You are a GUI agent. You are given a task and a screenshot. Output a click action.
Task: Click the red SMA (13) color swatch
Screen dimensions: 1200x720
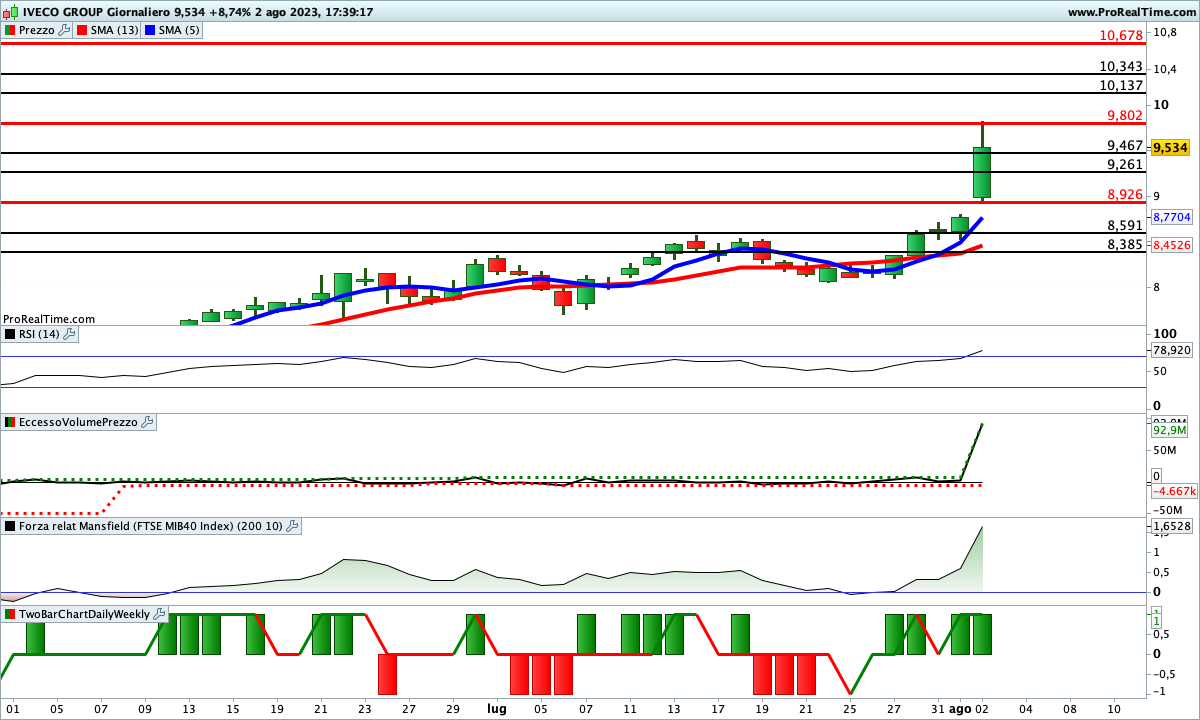(x=83, y=30)
